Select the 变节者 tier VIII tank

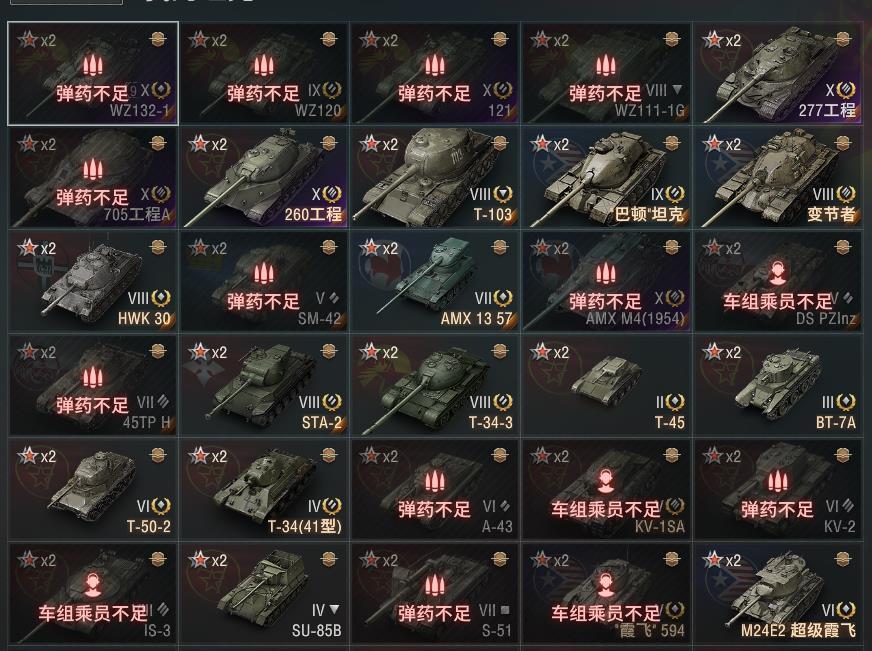[776, 177]
